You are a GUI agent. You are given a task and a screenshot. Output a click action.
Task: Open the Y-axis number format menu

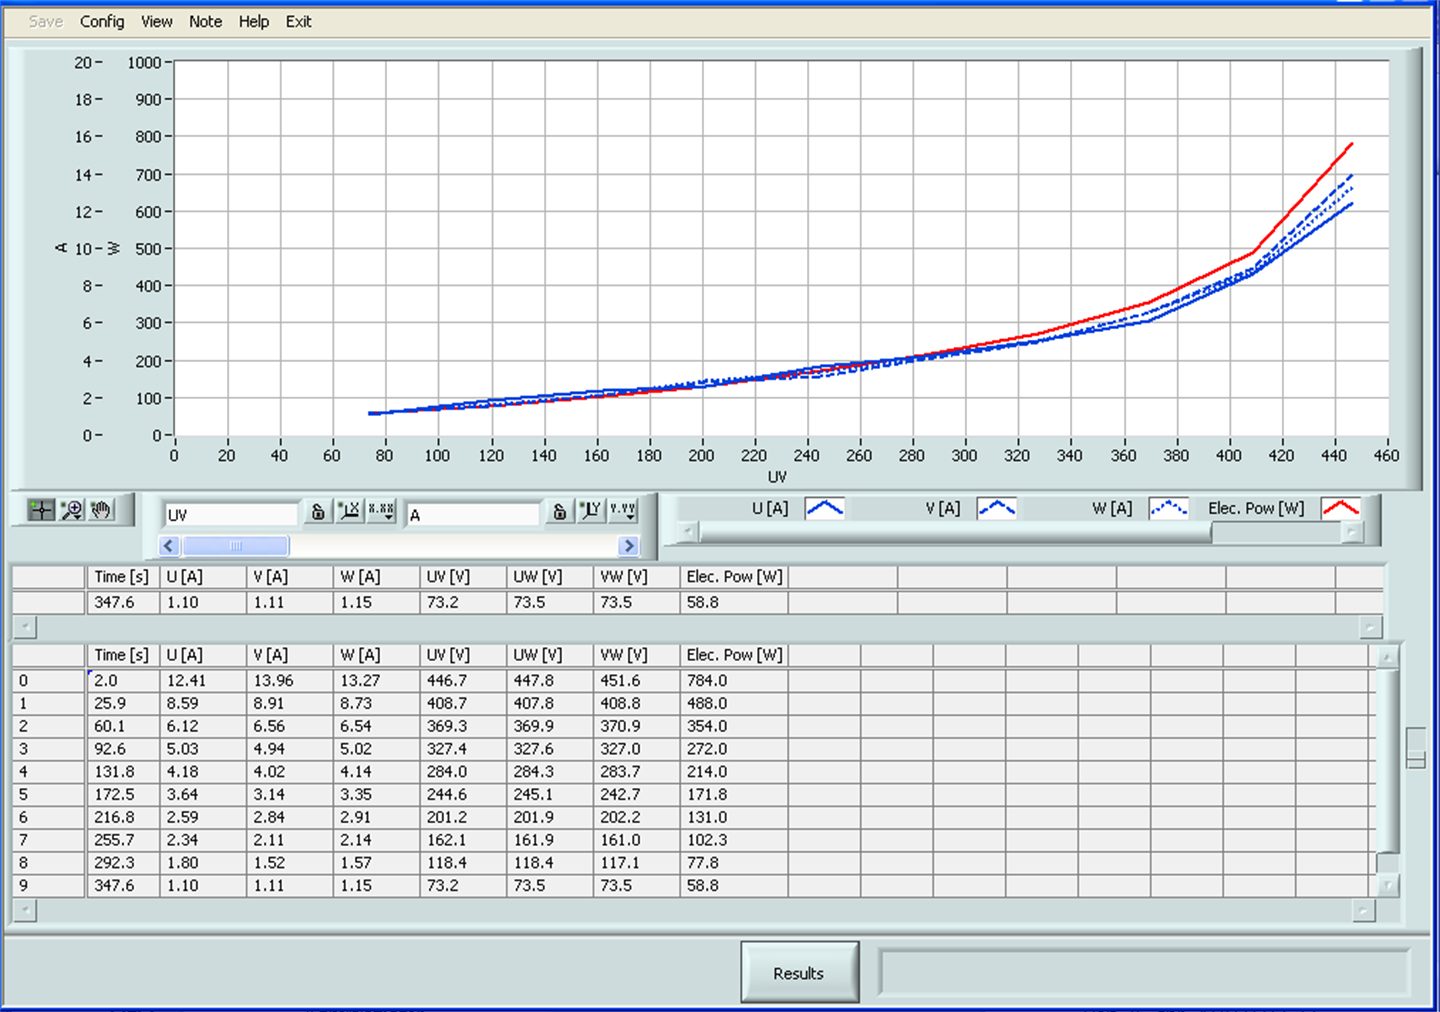623,511
